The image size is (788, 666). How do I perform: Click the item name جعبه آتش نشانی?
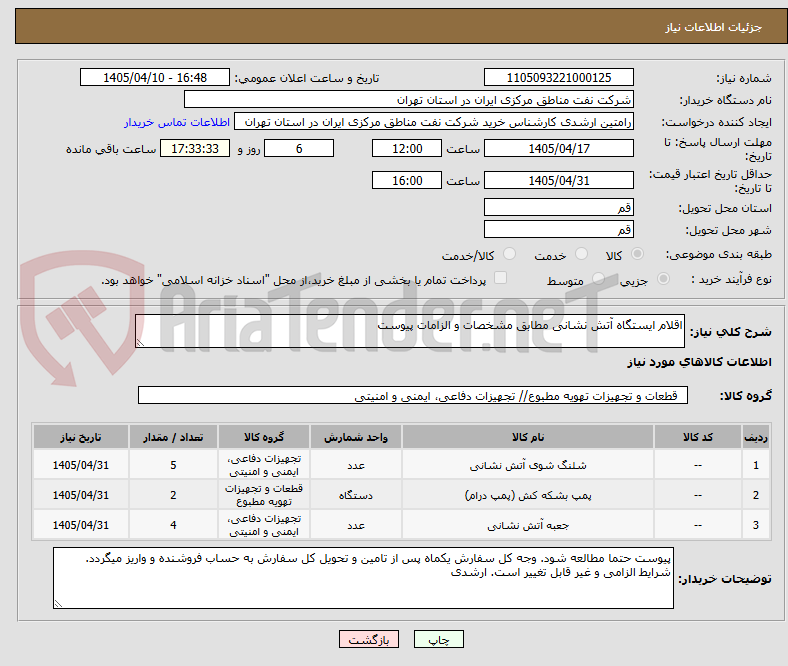[x=528, y=525]
